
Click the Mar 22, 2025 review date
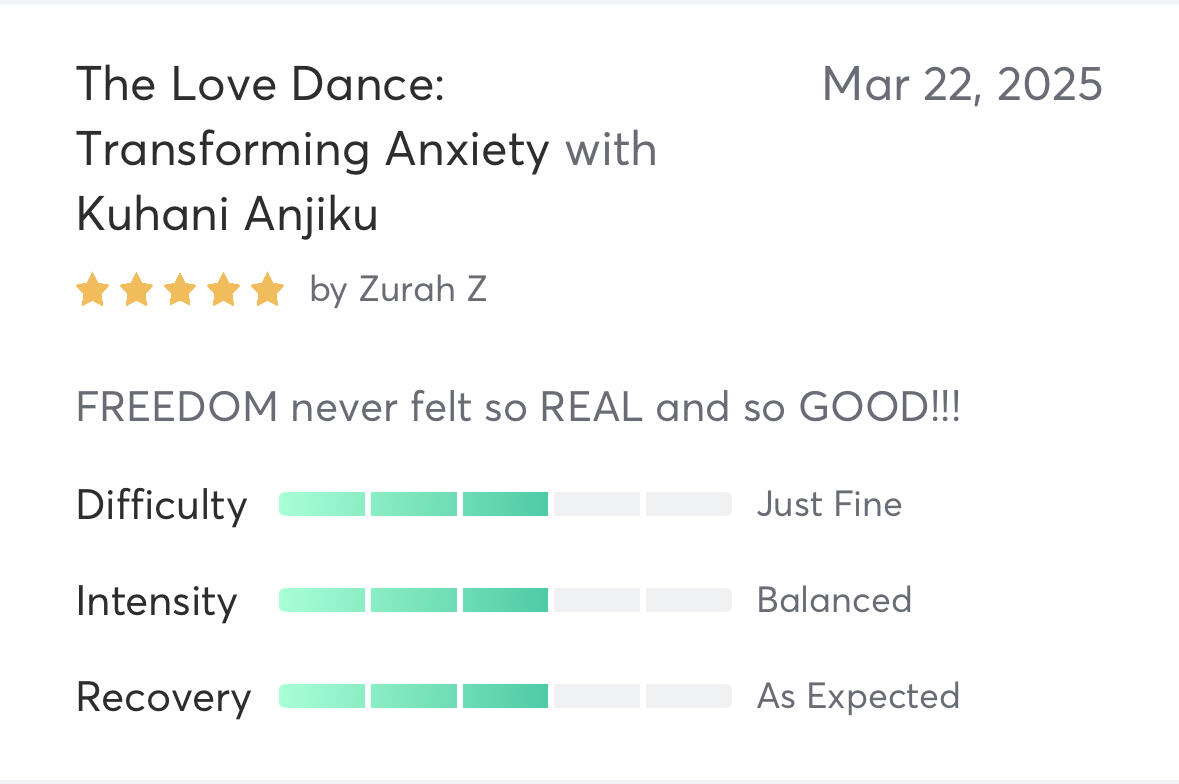point(962,85)
